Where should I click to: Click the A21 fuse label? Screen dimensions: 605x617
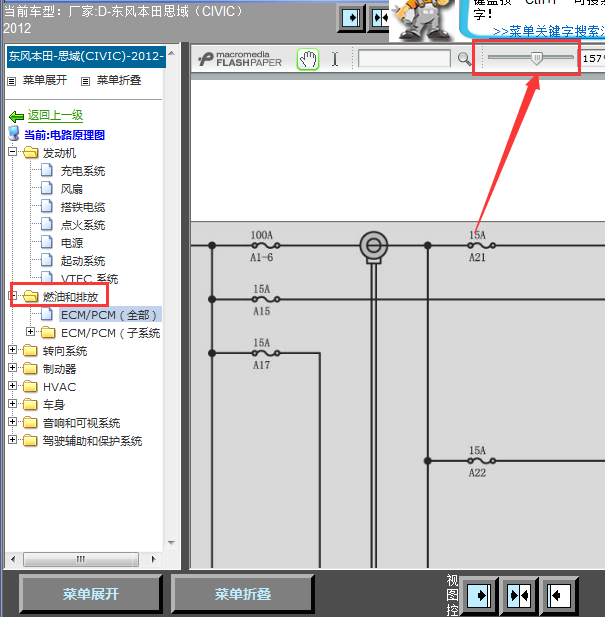[x=477, y=257]
